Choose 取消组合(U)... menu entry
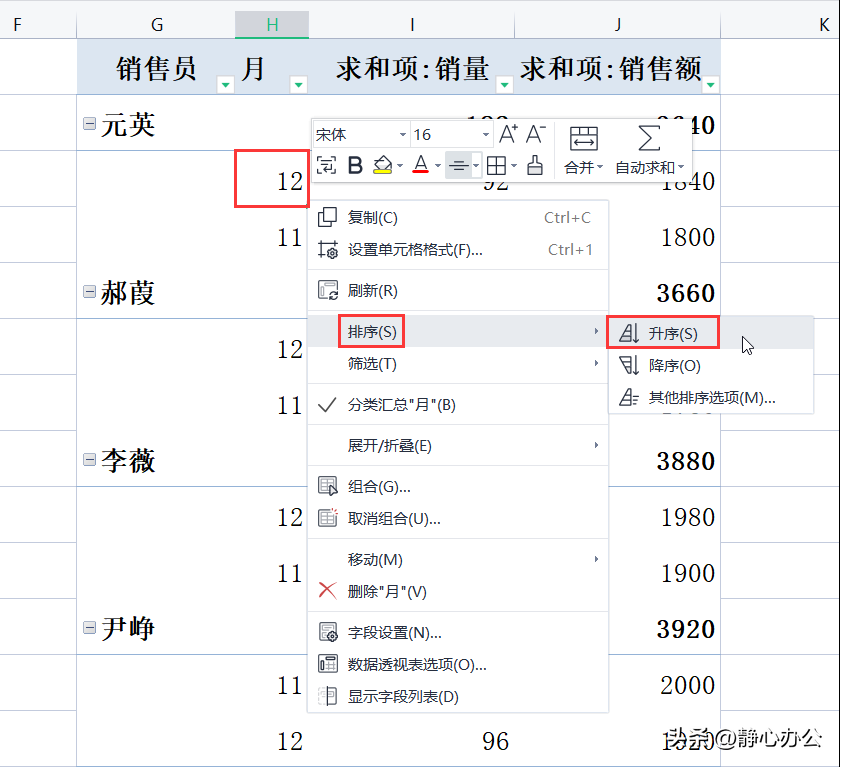Viewport: 841px width, 767px height. coord(458,519)
